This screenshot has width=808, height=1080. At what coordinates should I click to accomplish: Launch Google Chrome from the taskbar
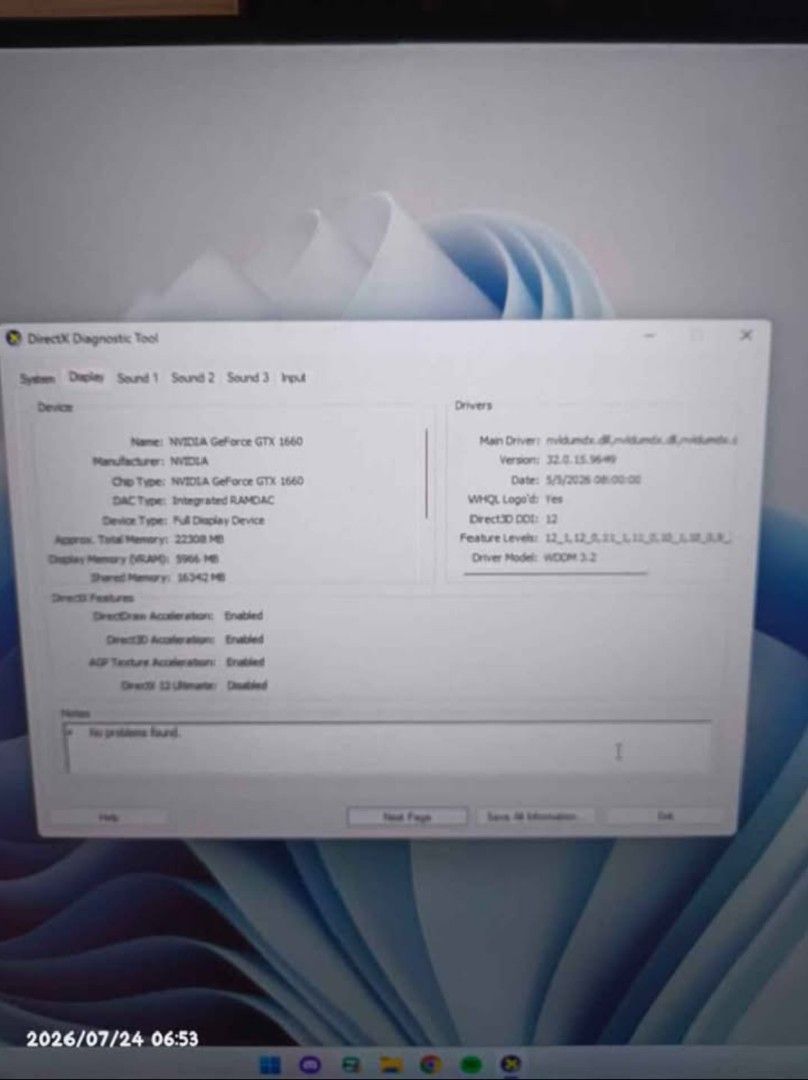431,1064
